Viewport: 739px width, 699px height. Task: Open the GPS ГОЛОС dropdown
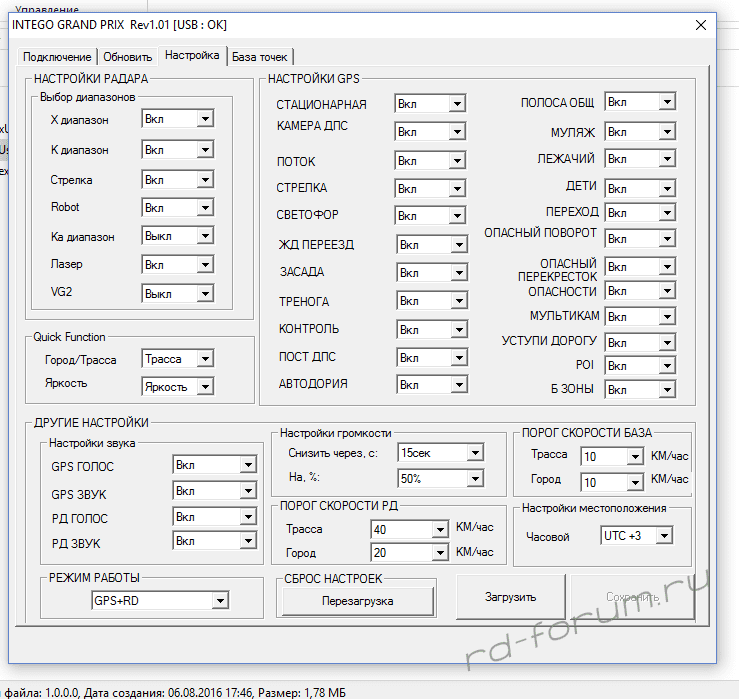(x=214, y=465)
